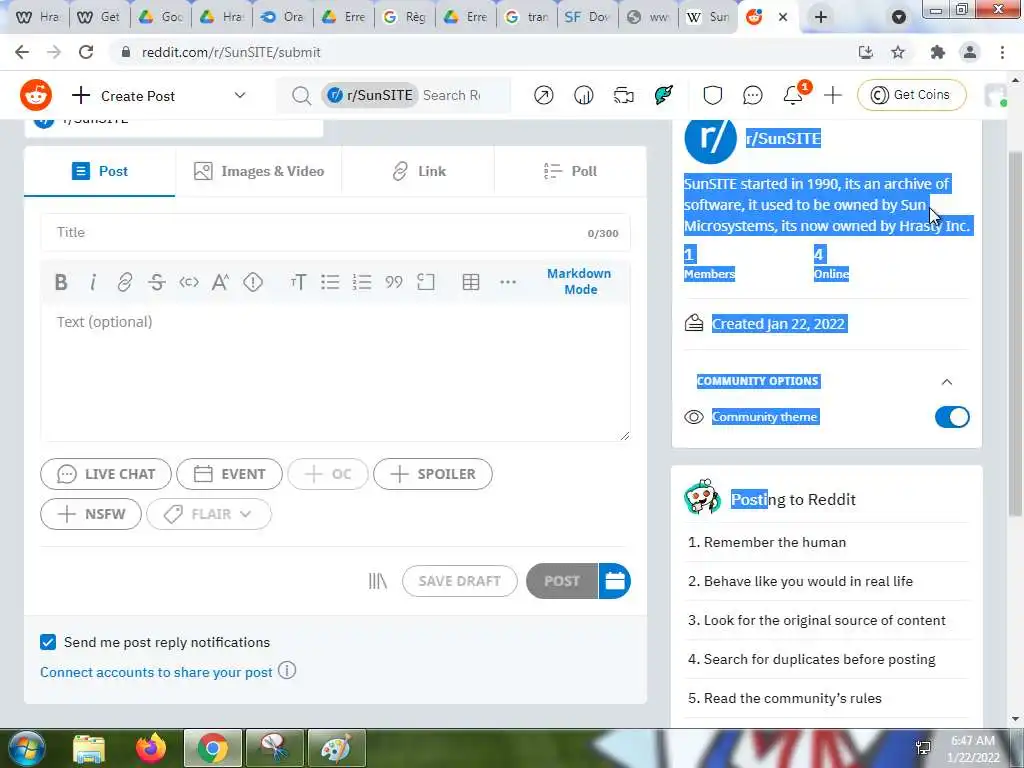Viewport: 1024px width, 768px height.
Task: Switch to the Images & Video tab
Action: click(x=259, y=171)
